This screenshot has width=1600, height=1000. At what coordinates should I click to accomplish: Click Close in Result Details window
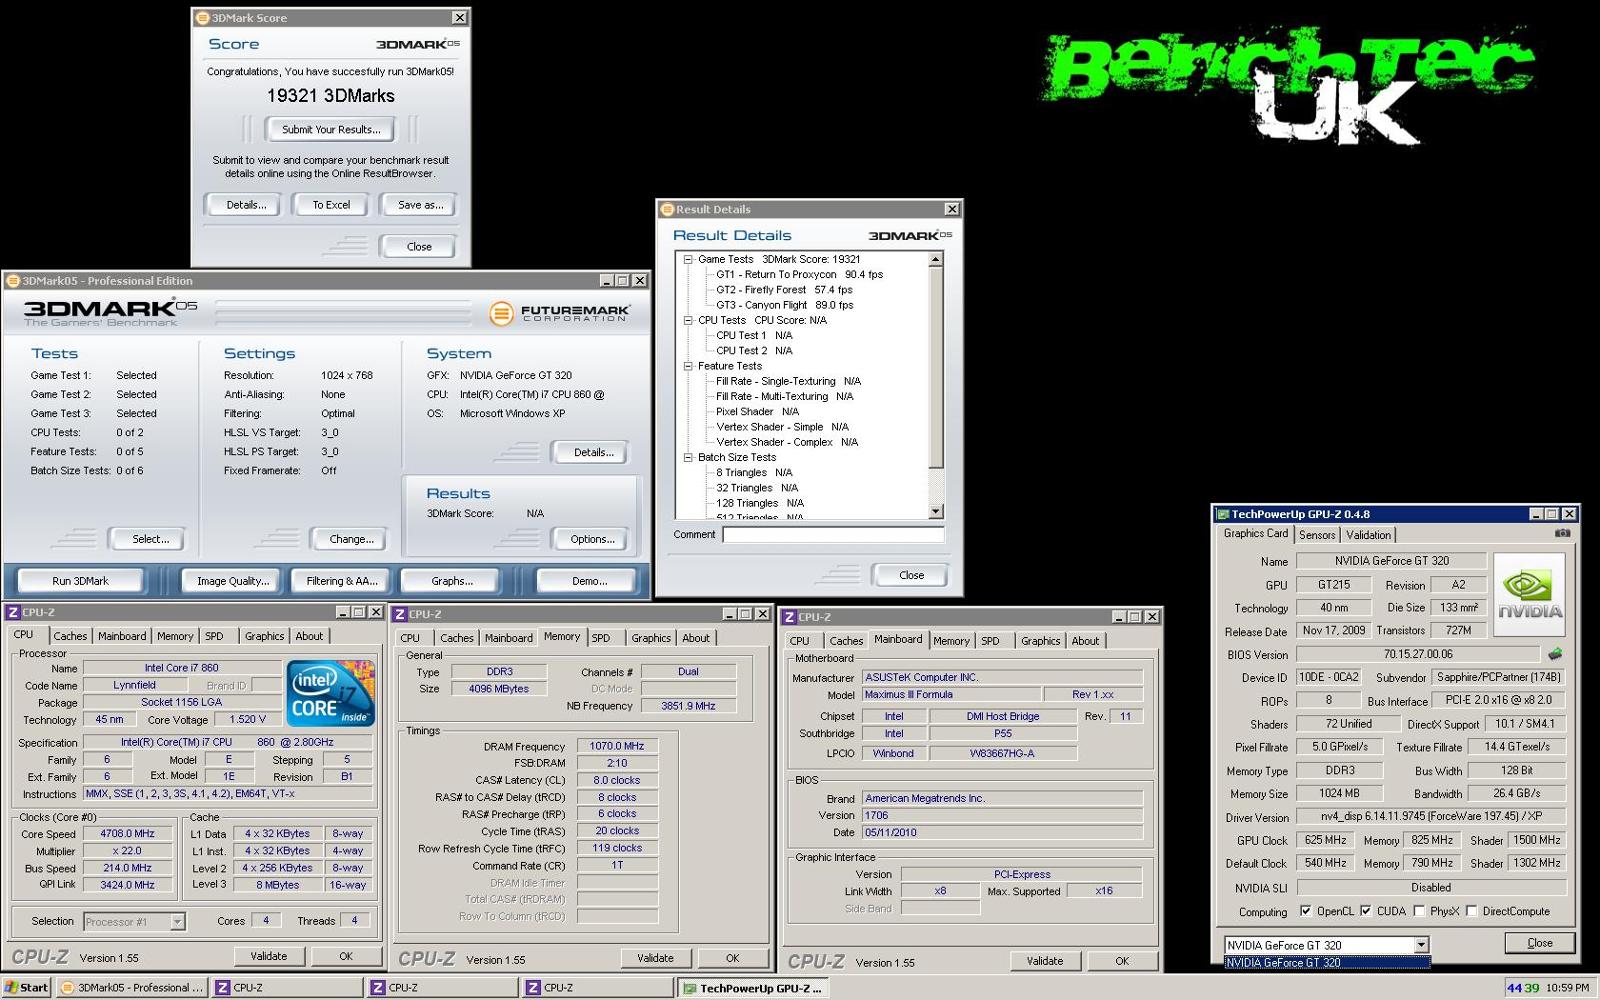(912, 575)
